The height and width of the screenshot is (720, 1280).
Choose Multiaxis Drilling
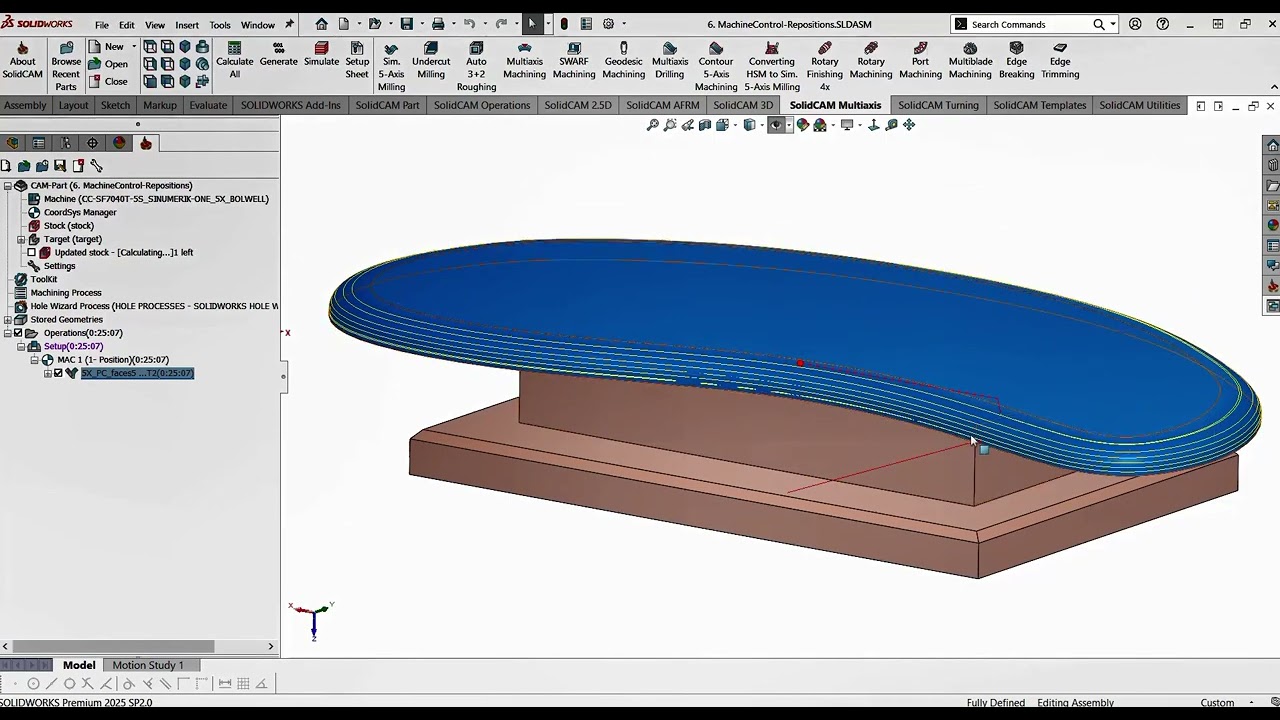point(670,61)
